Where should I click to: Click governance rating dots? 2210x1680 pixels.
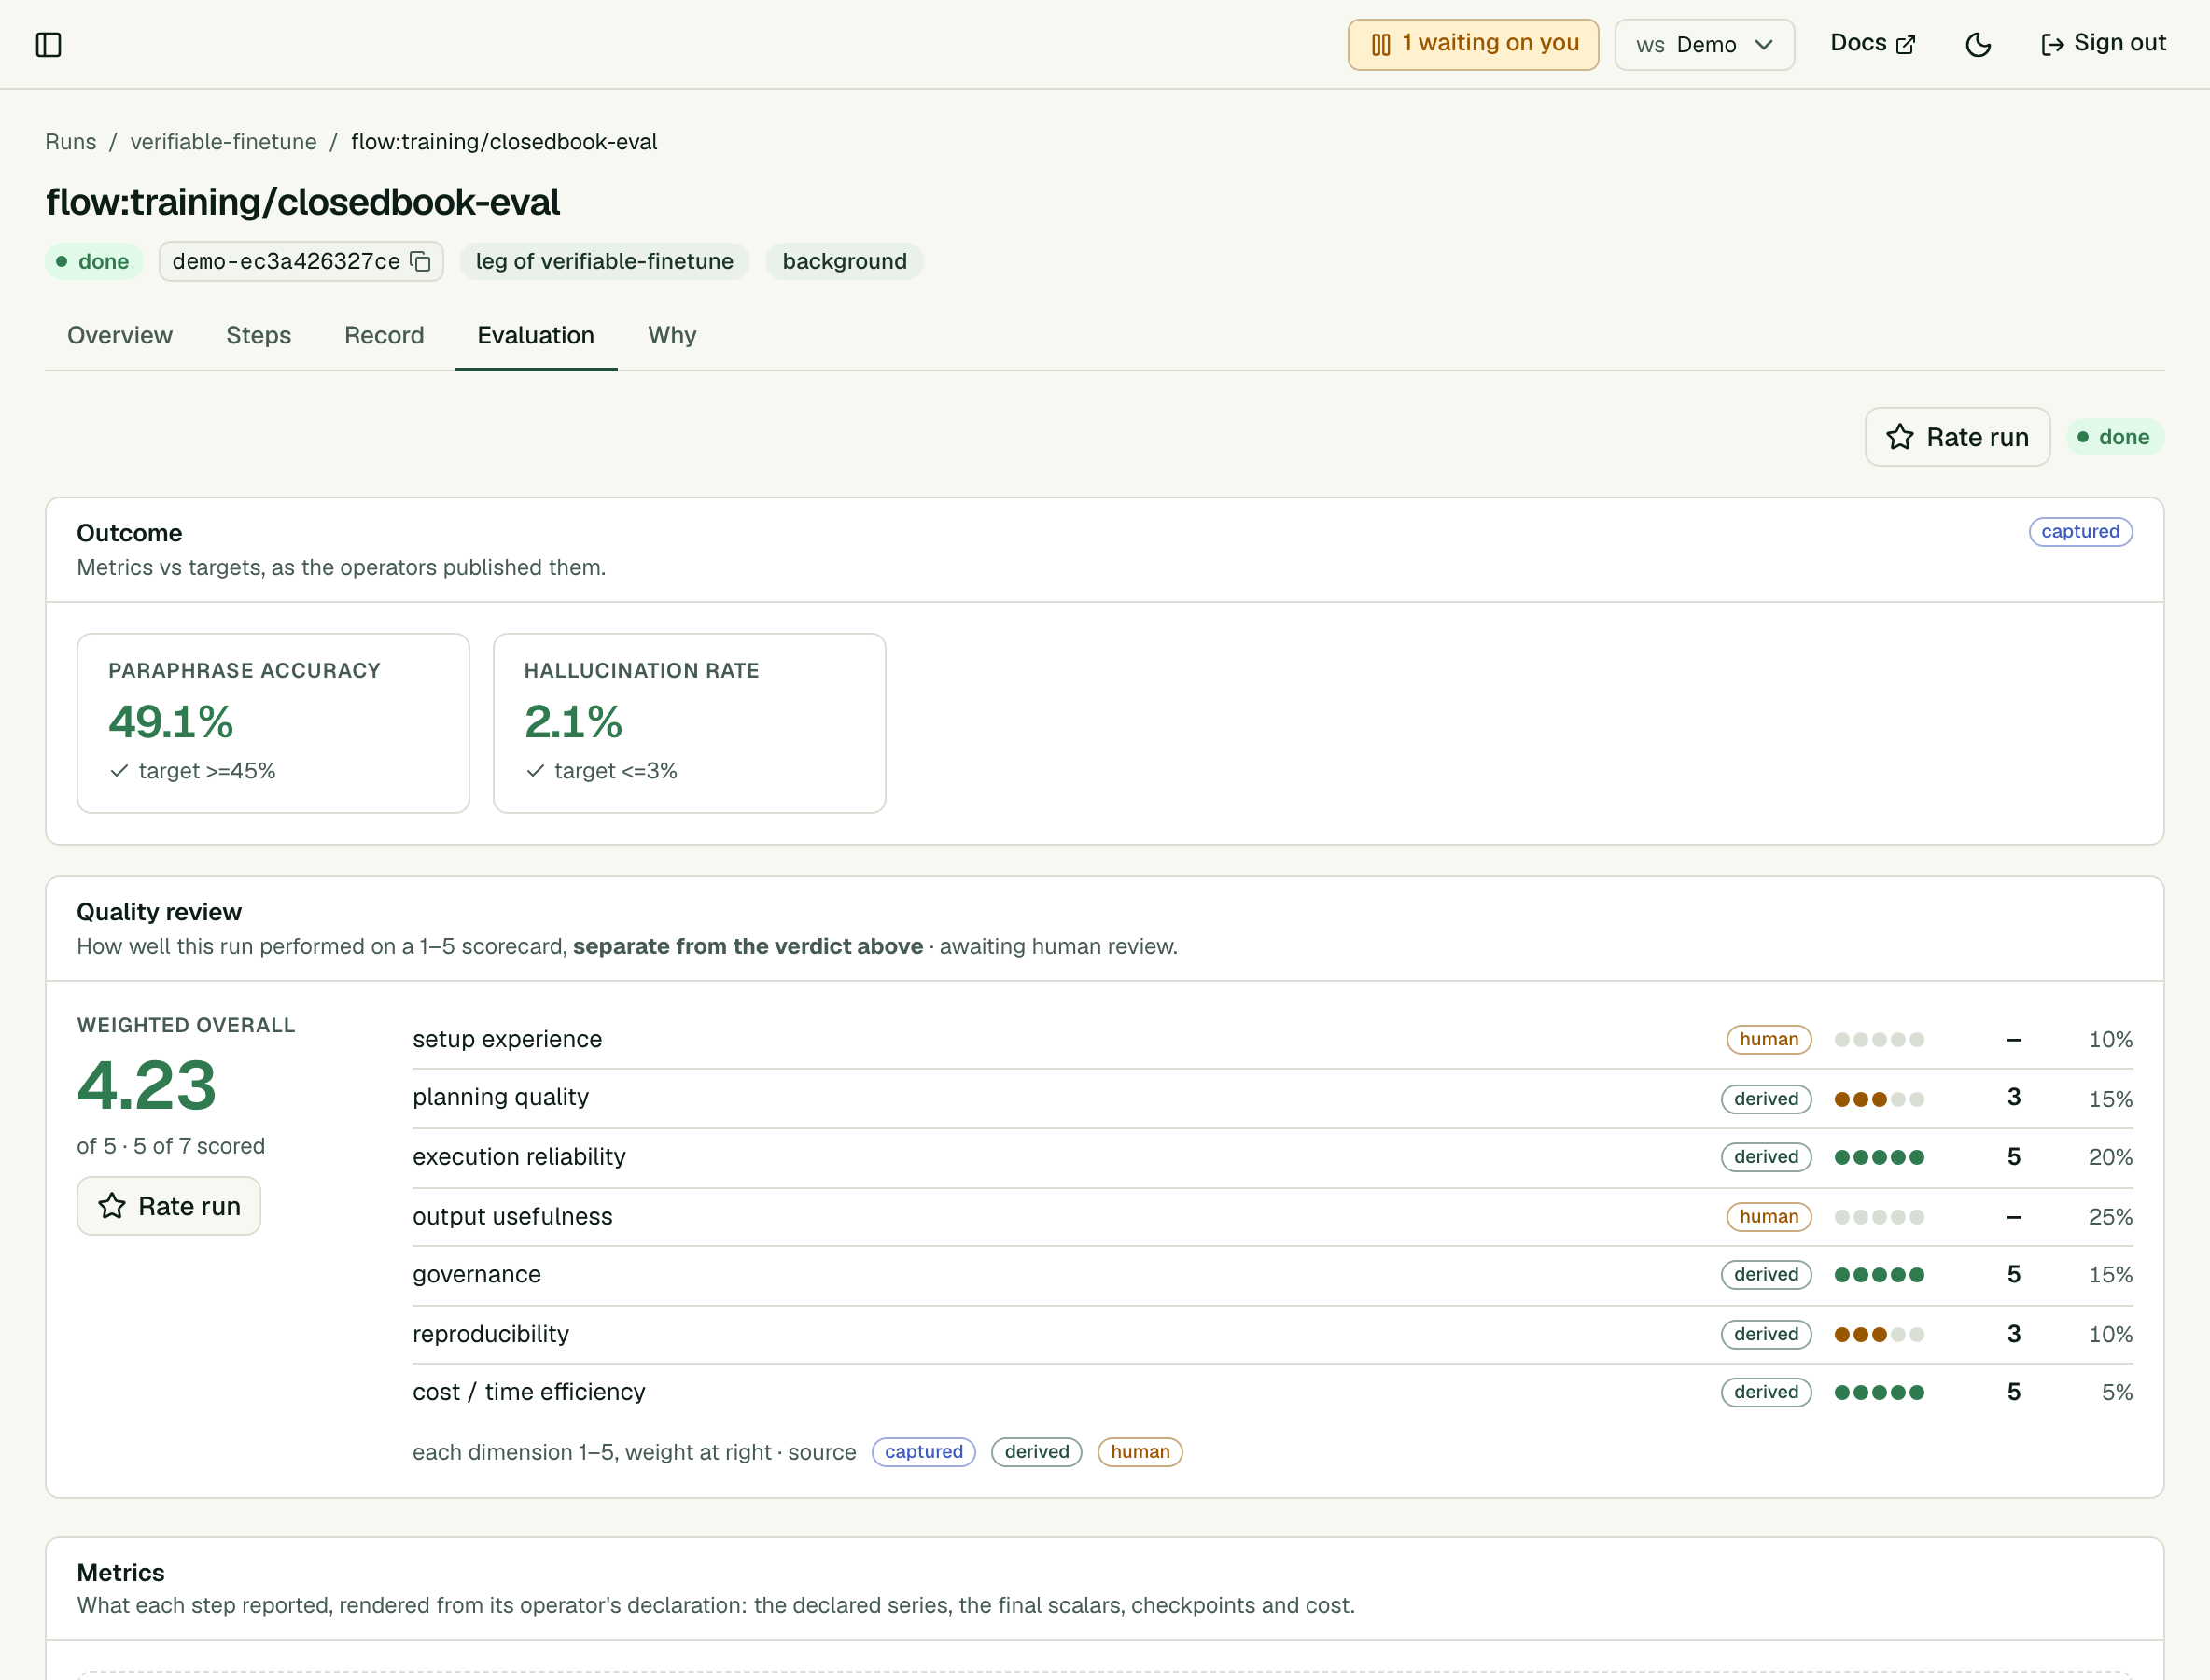pos(1879,1275)
